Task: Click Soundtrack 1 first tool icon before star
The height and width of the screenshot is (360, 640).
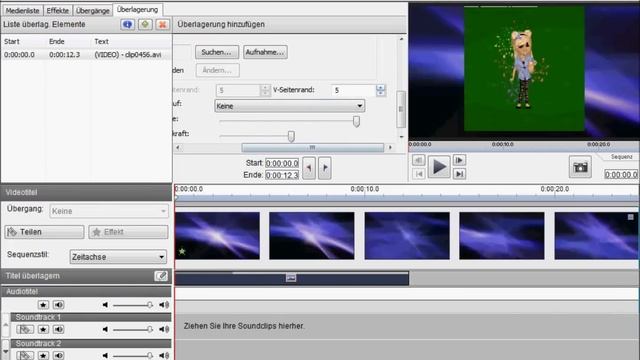Action: 25,329
